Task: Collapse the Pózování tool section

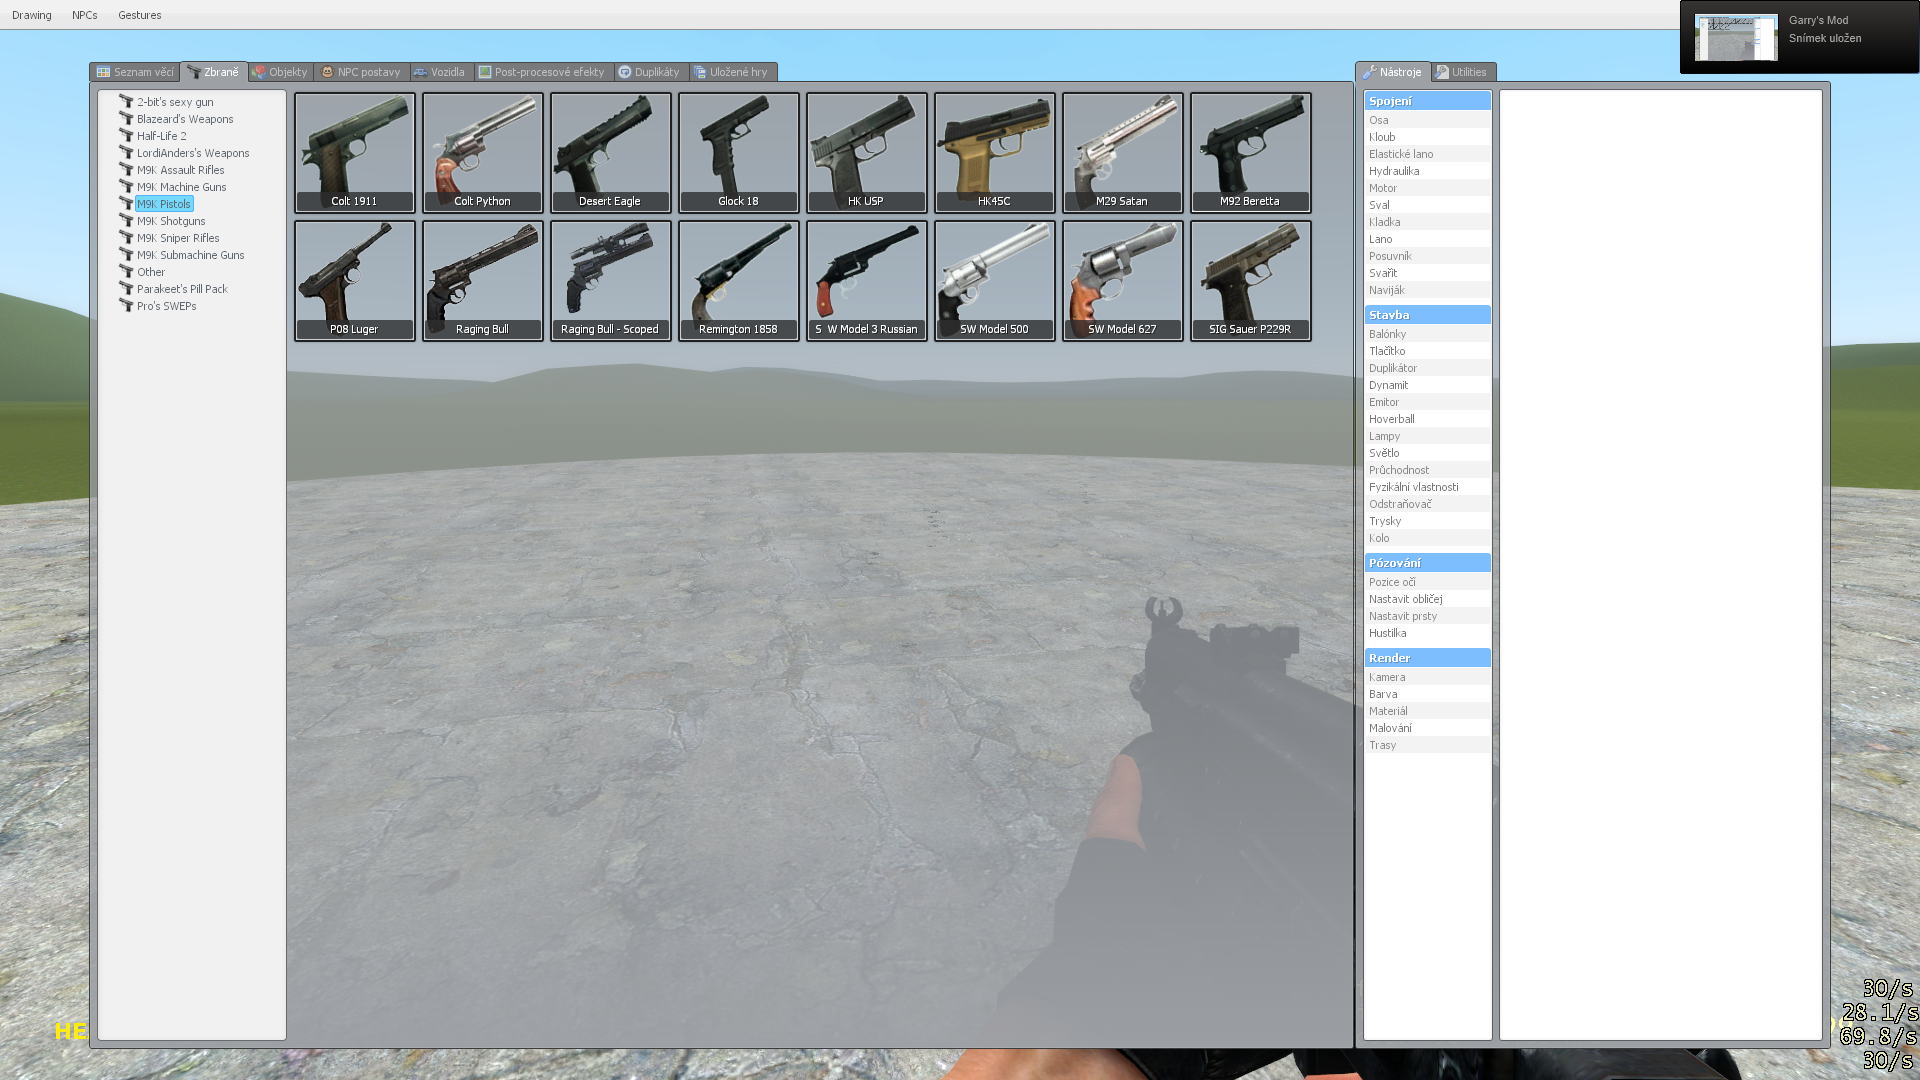Action: (x=1428, y=563)
